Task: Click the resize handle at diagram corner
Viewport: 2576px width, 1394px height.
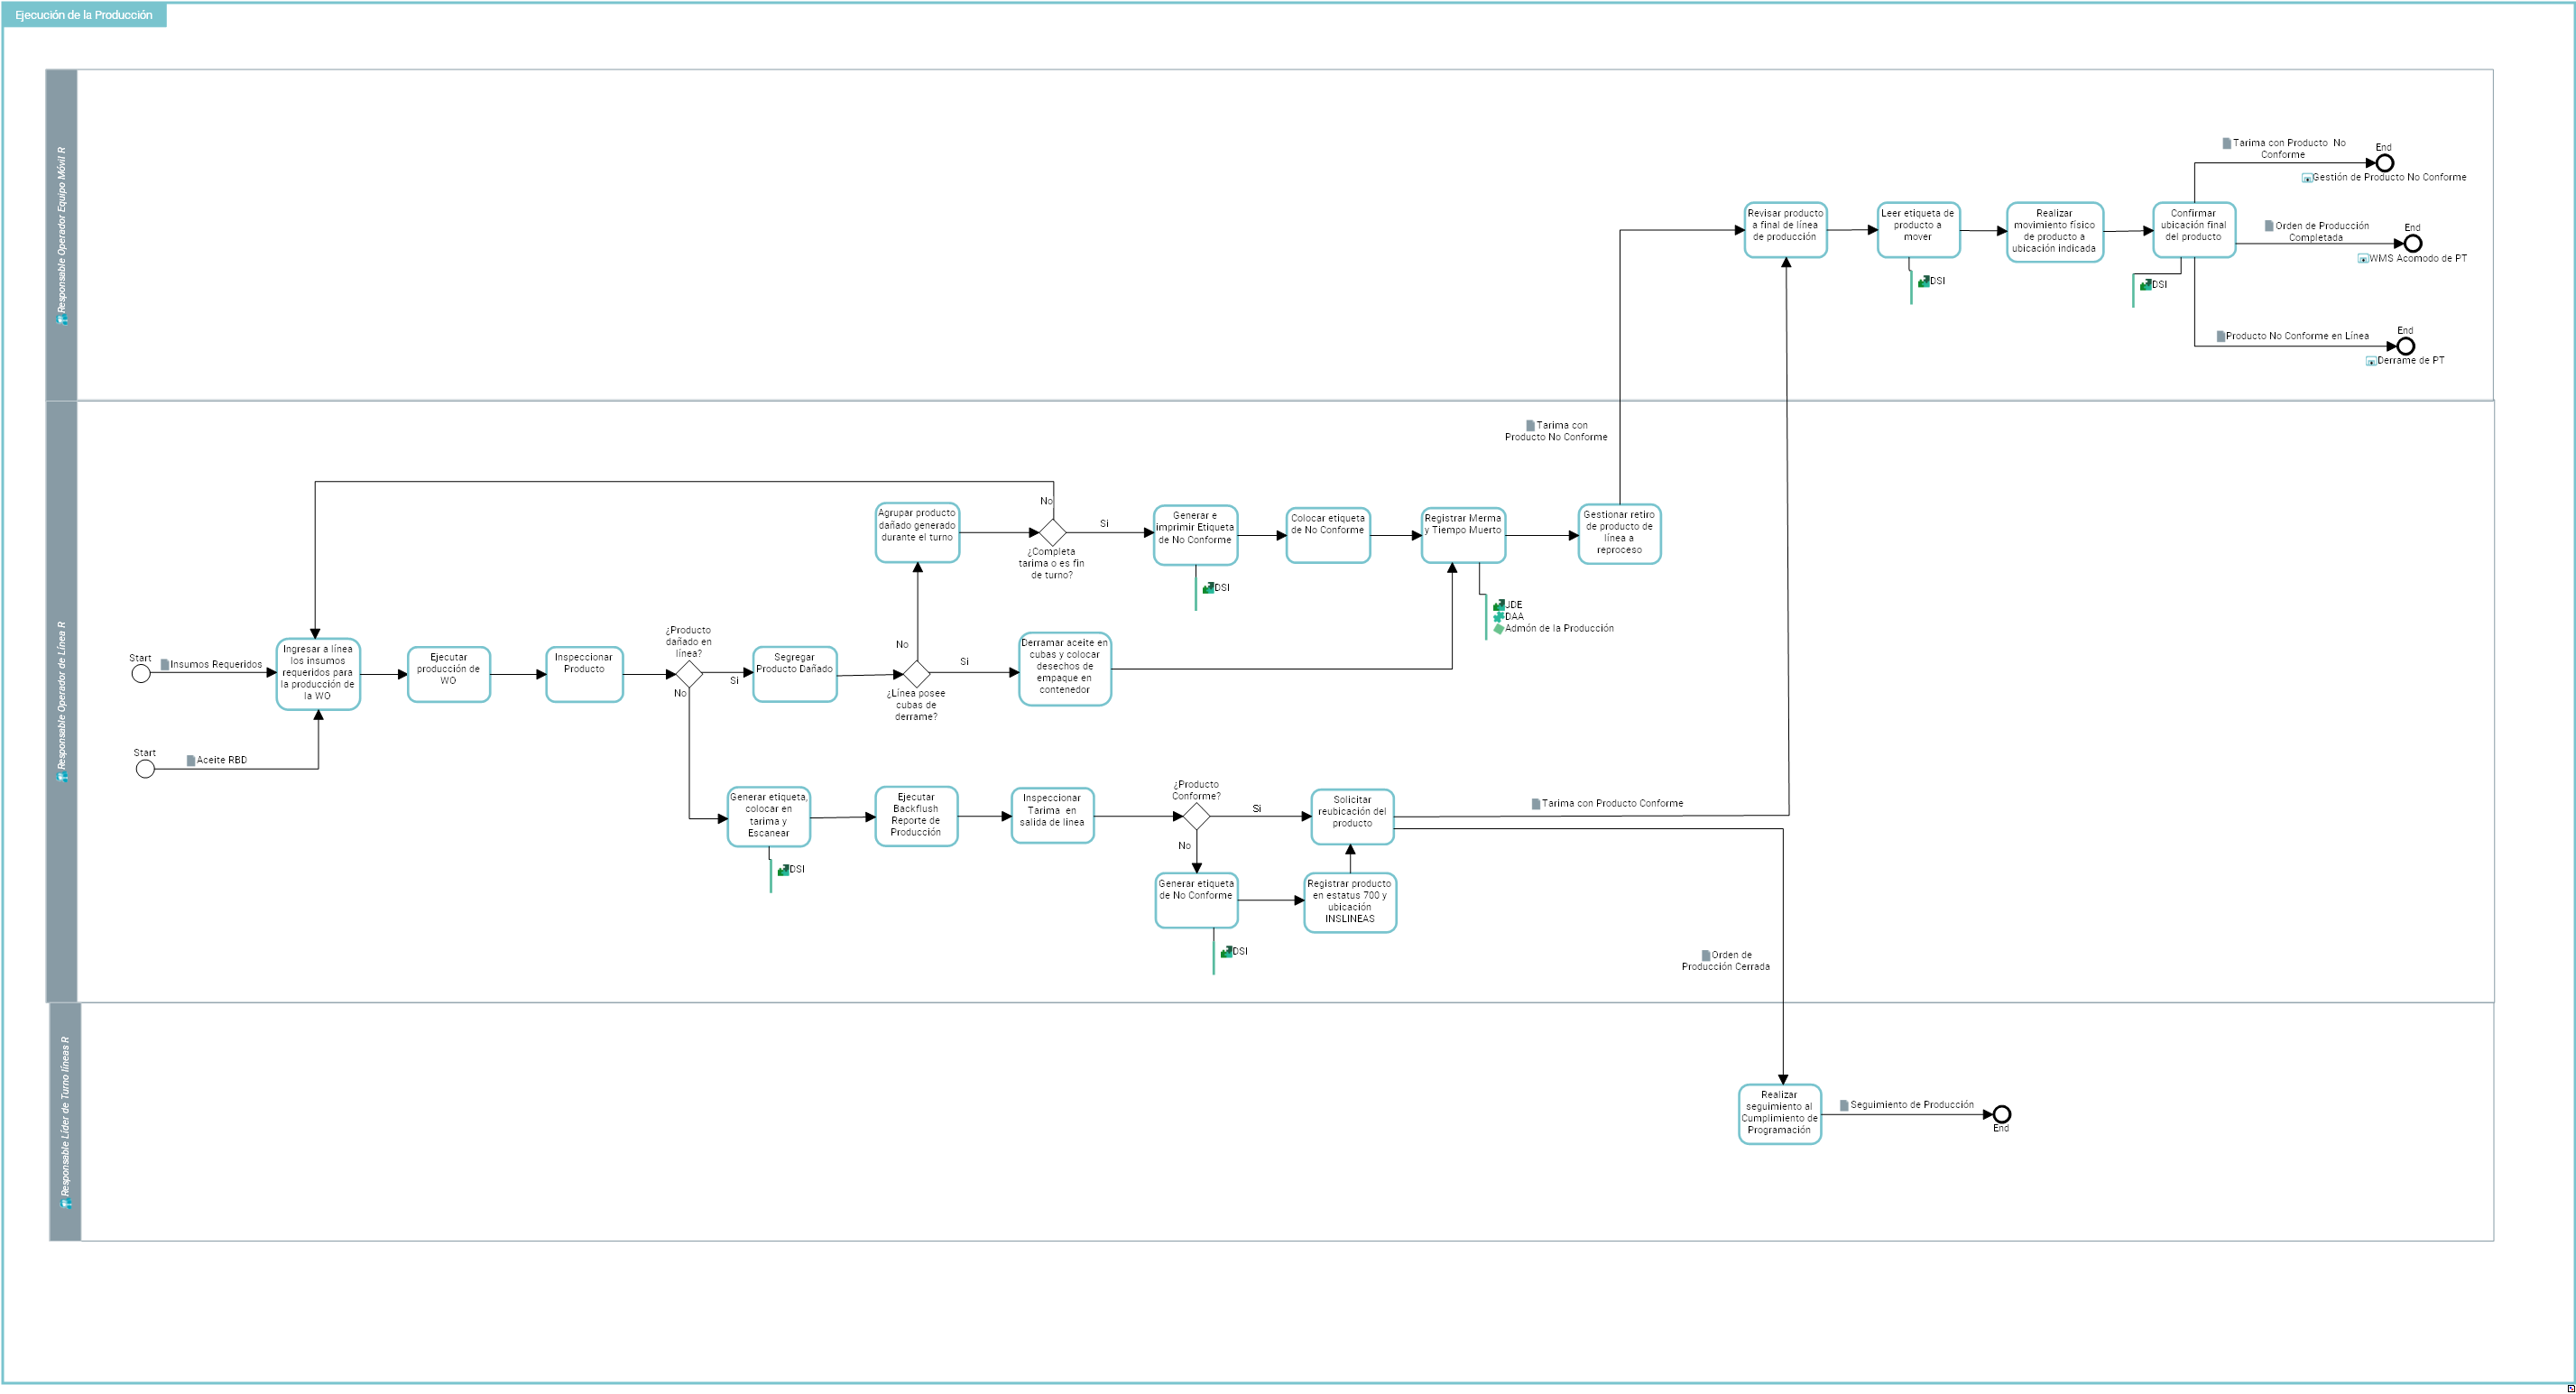Action: click(2571, 1388)
